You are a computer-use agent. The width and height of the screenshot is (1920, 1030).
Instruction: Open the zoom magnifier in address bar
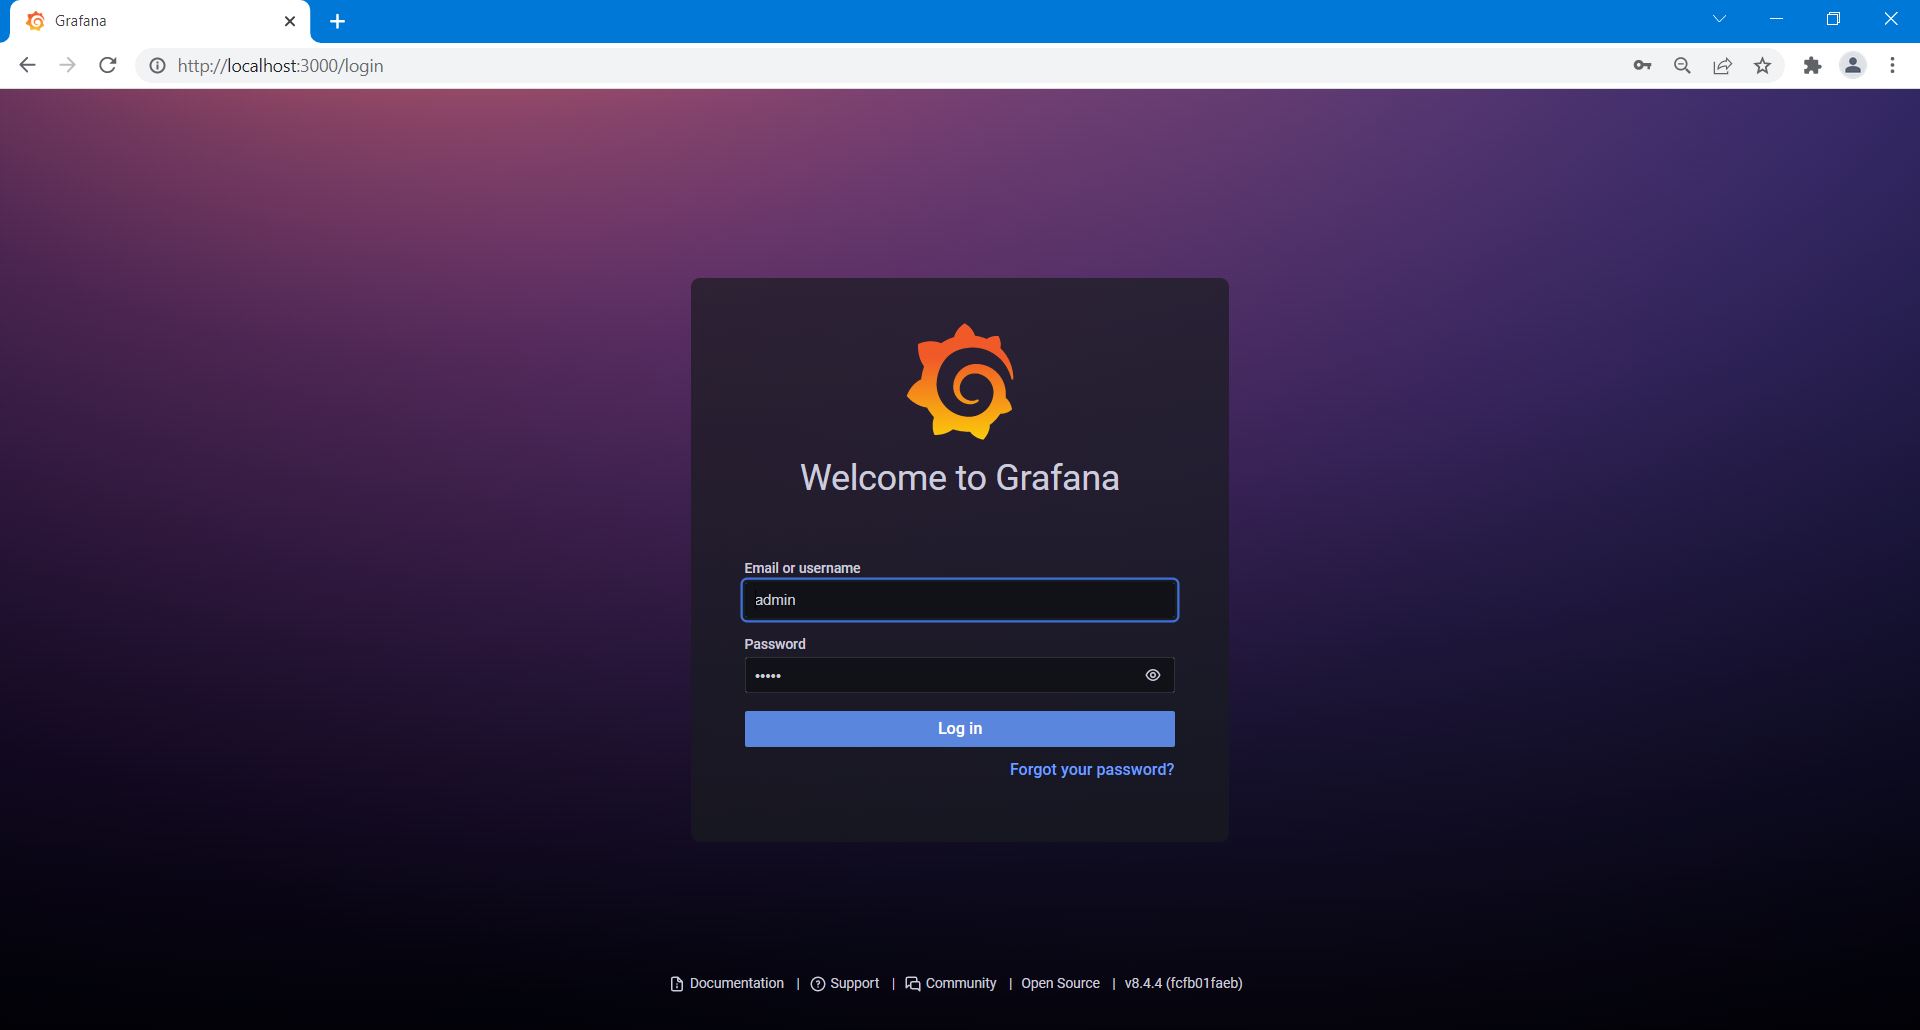[x=1682, y=66]
